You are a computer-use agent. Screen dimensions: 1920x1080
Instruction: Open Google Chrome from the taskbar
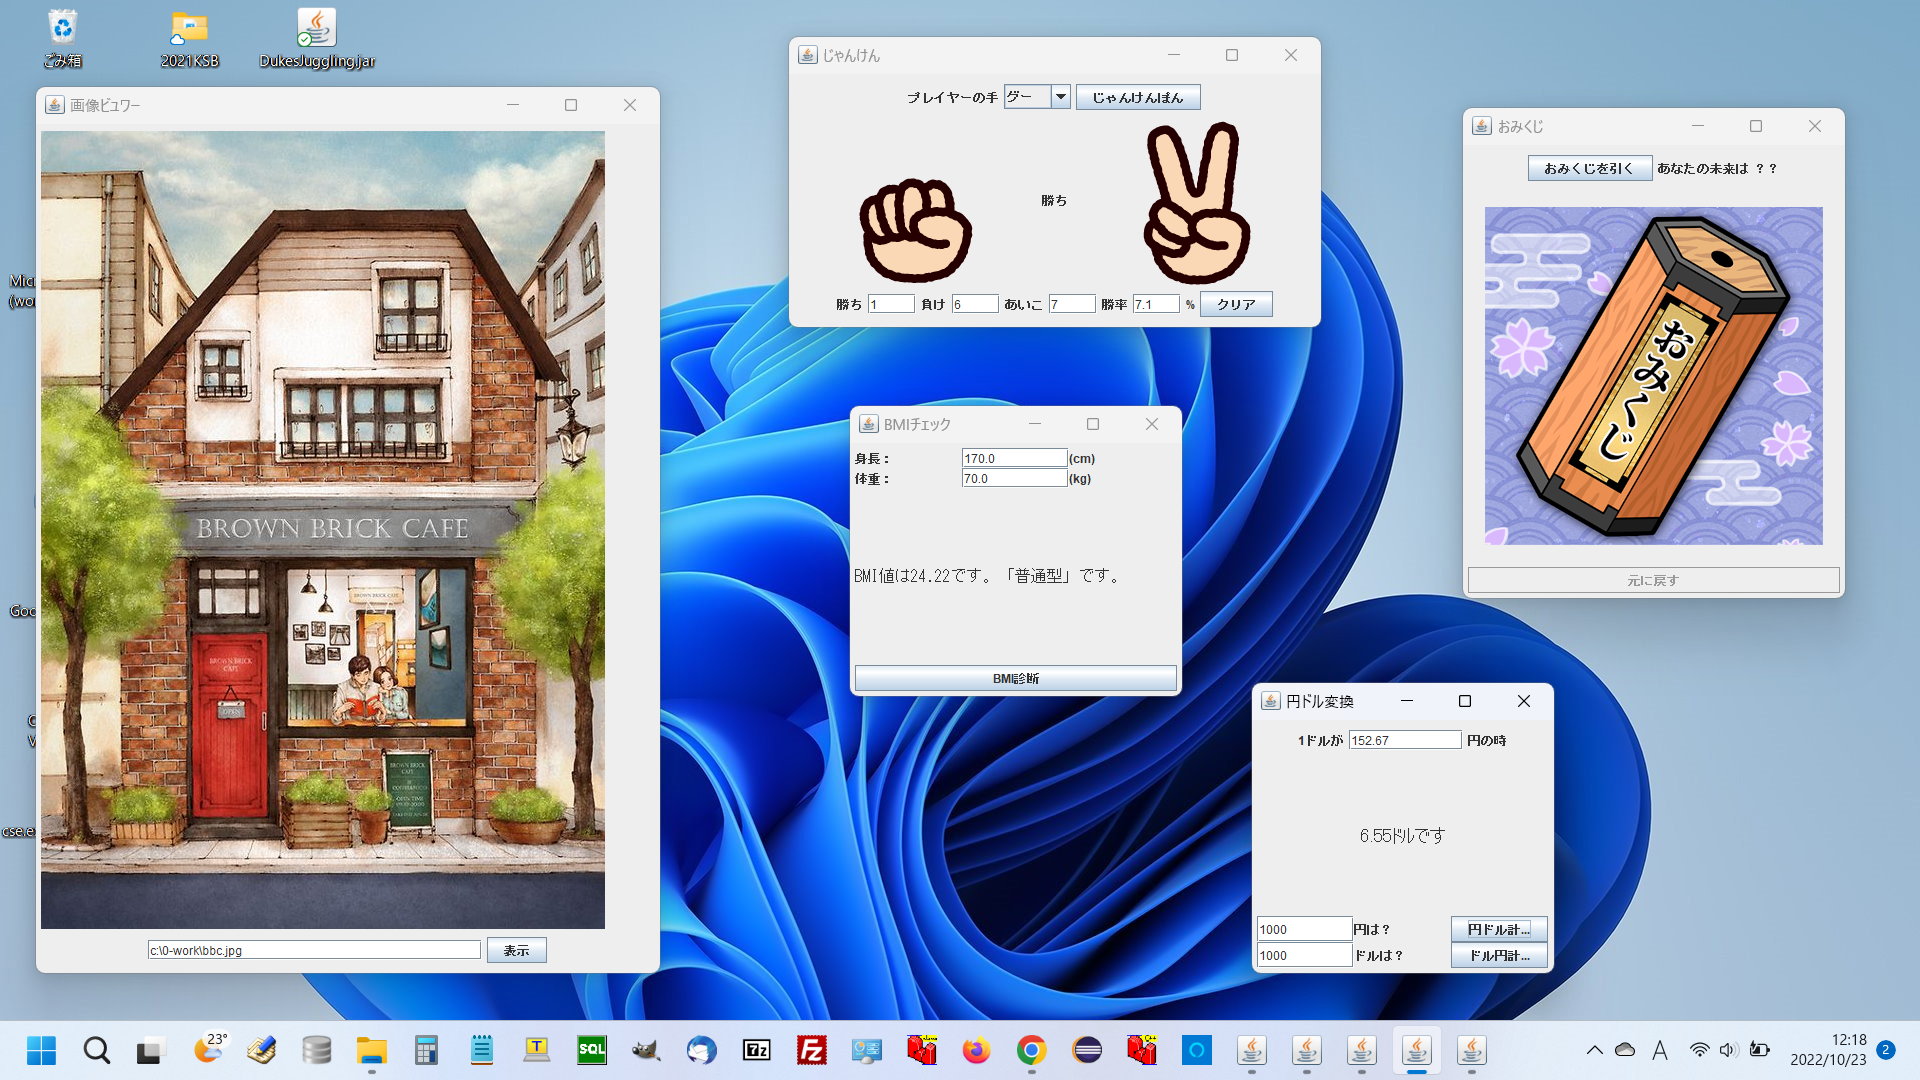1031,1050
